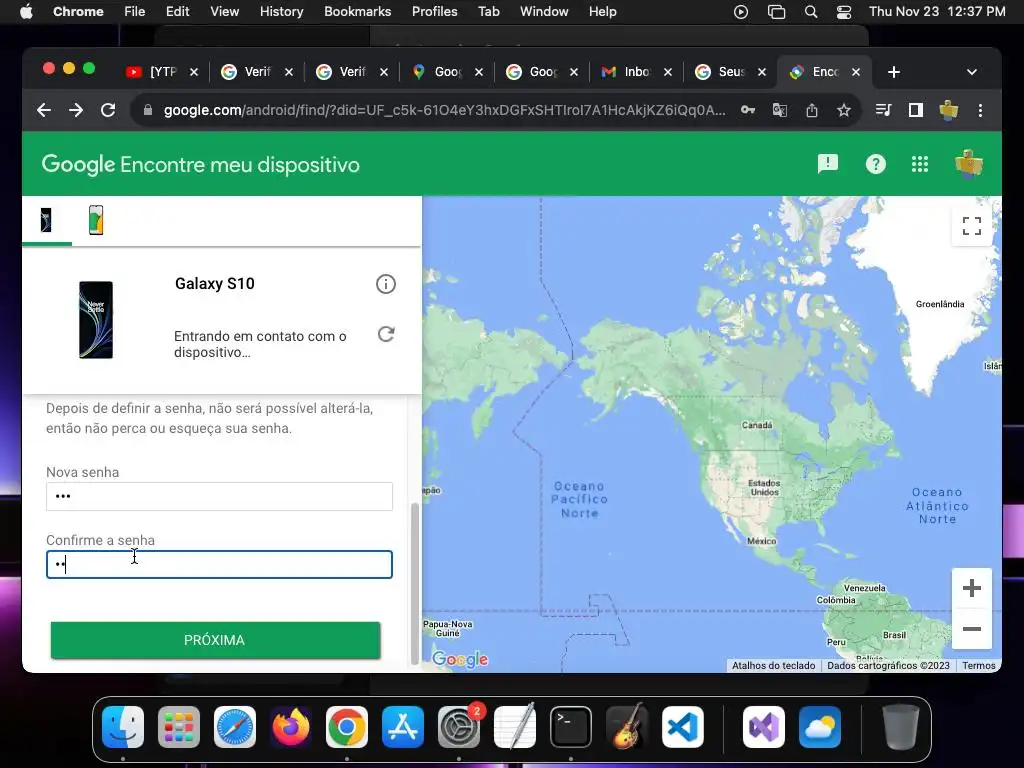Viewport: 1024px width, 768px height.
Task: Open Safari from the dock
Action: (x=235, y=727)
